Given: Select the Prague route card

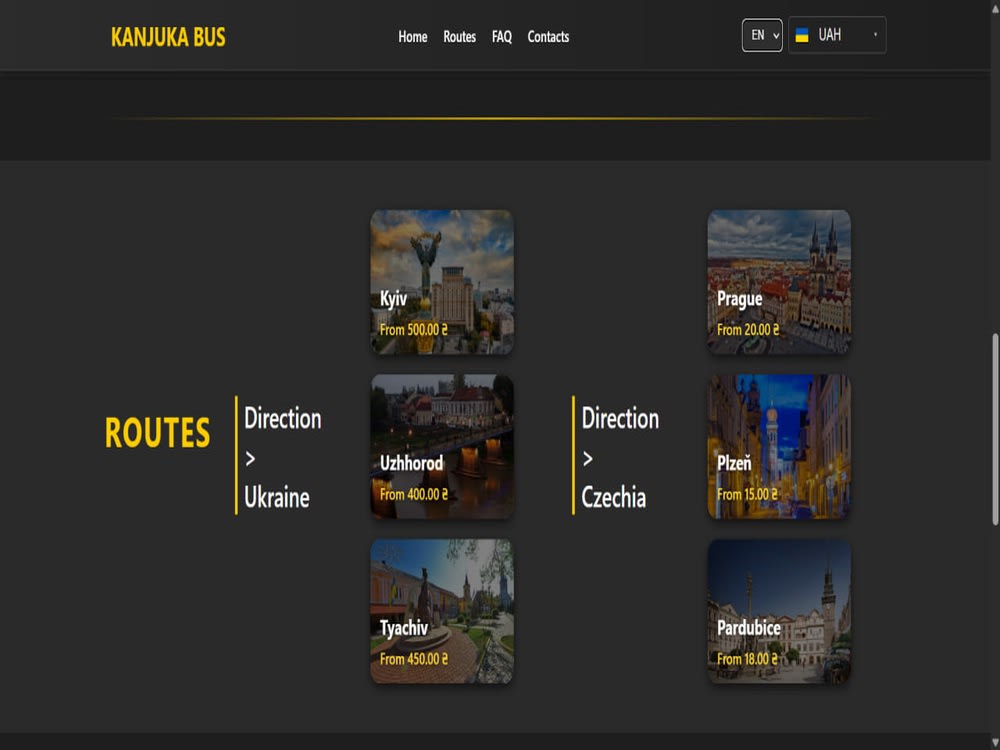Looking at the screenshot, I should 779,282.
